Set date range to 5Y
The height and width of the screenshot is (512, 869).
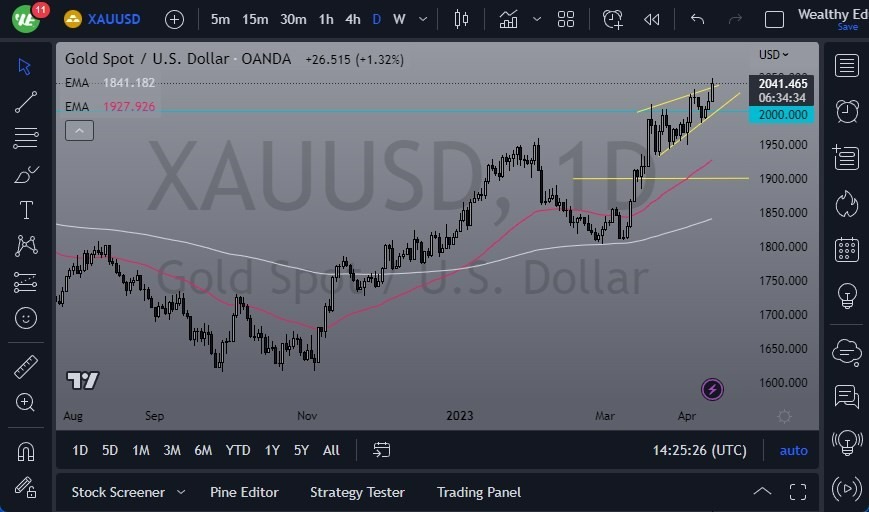point(301,450)
